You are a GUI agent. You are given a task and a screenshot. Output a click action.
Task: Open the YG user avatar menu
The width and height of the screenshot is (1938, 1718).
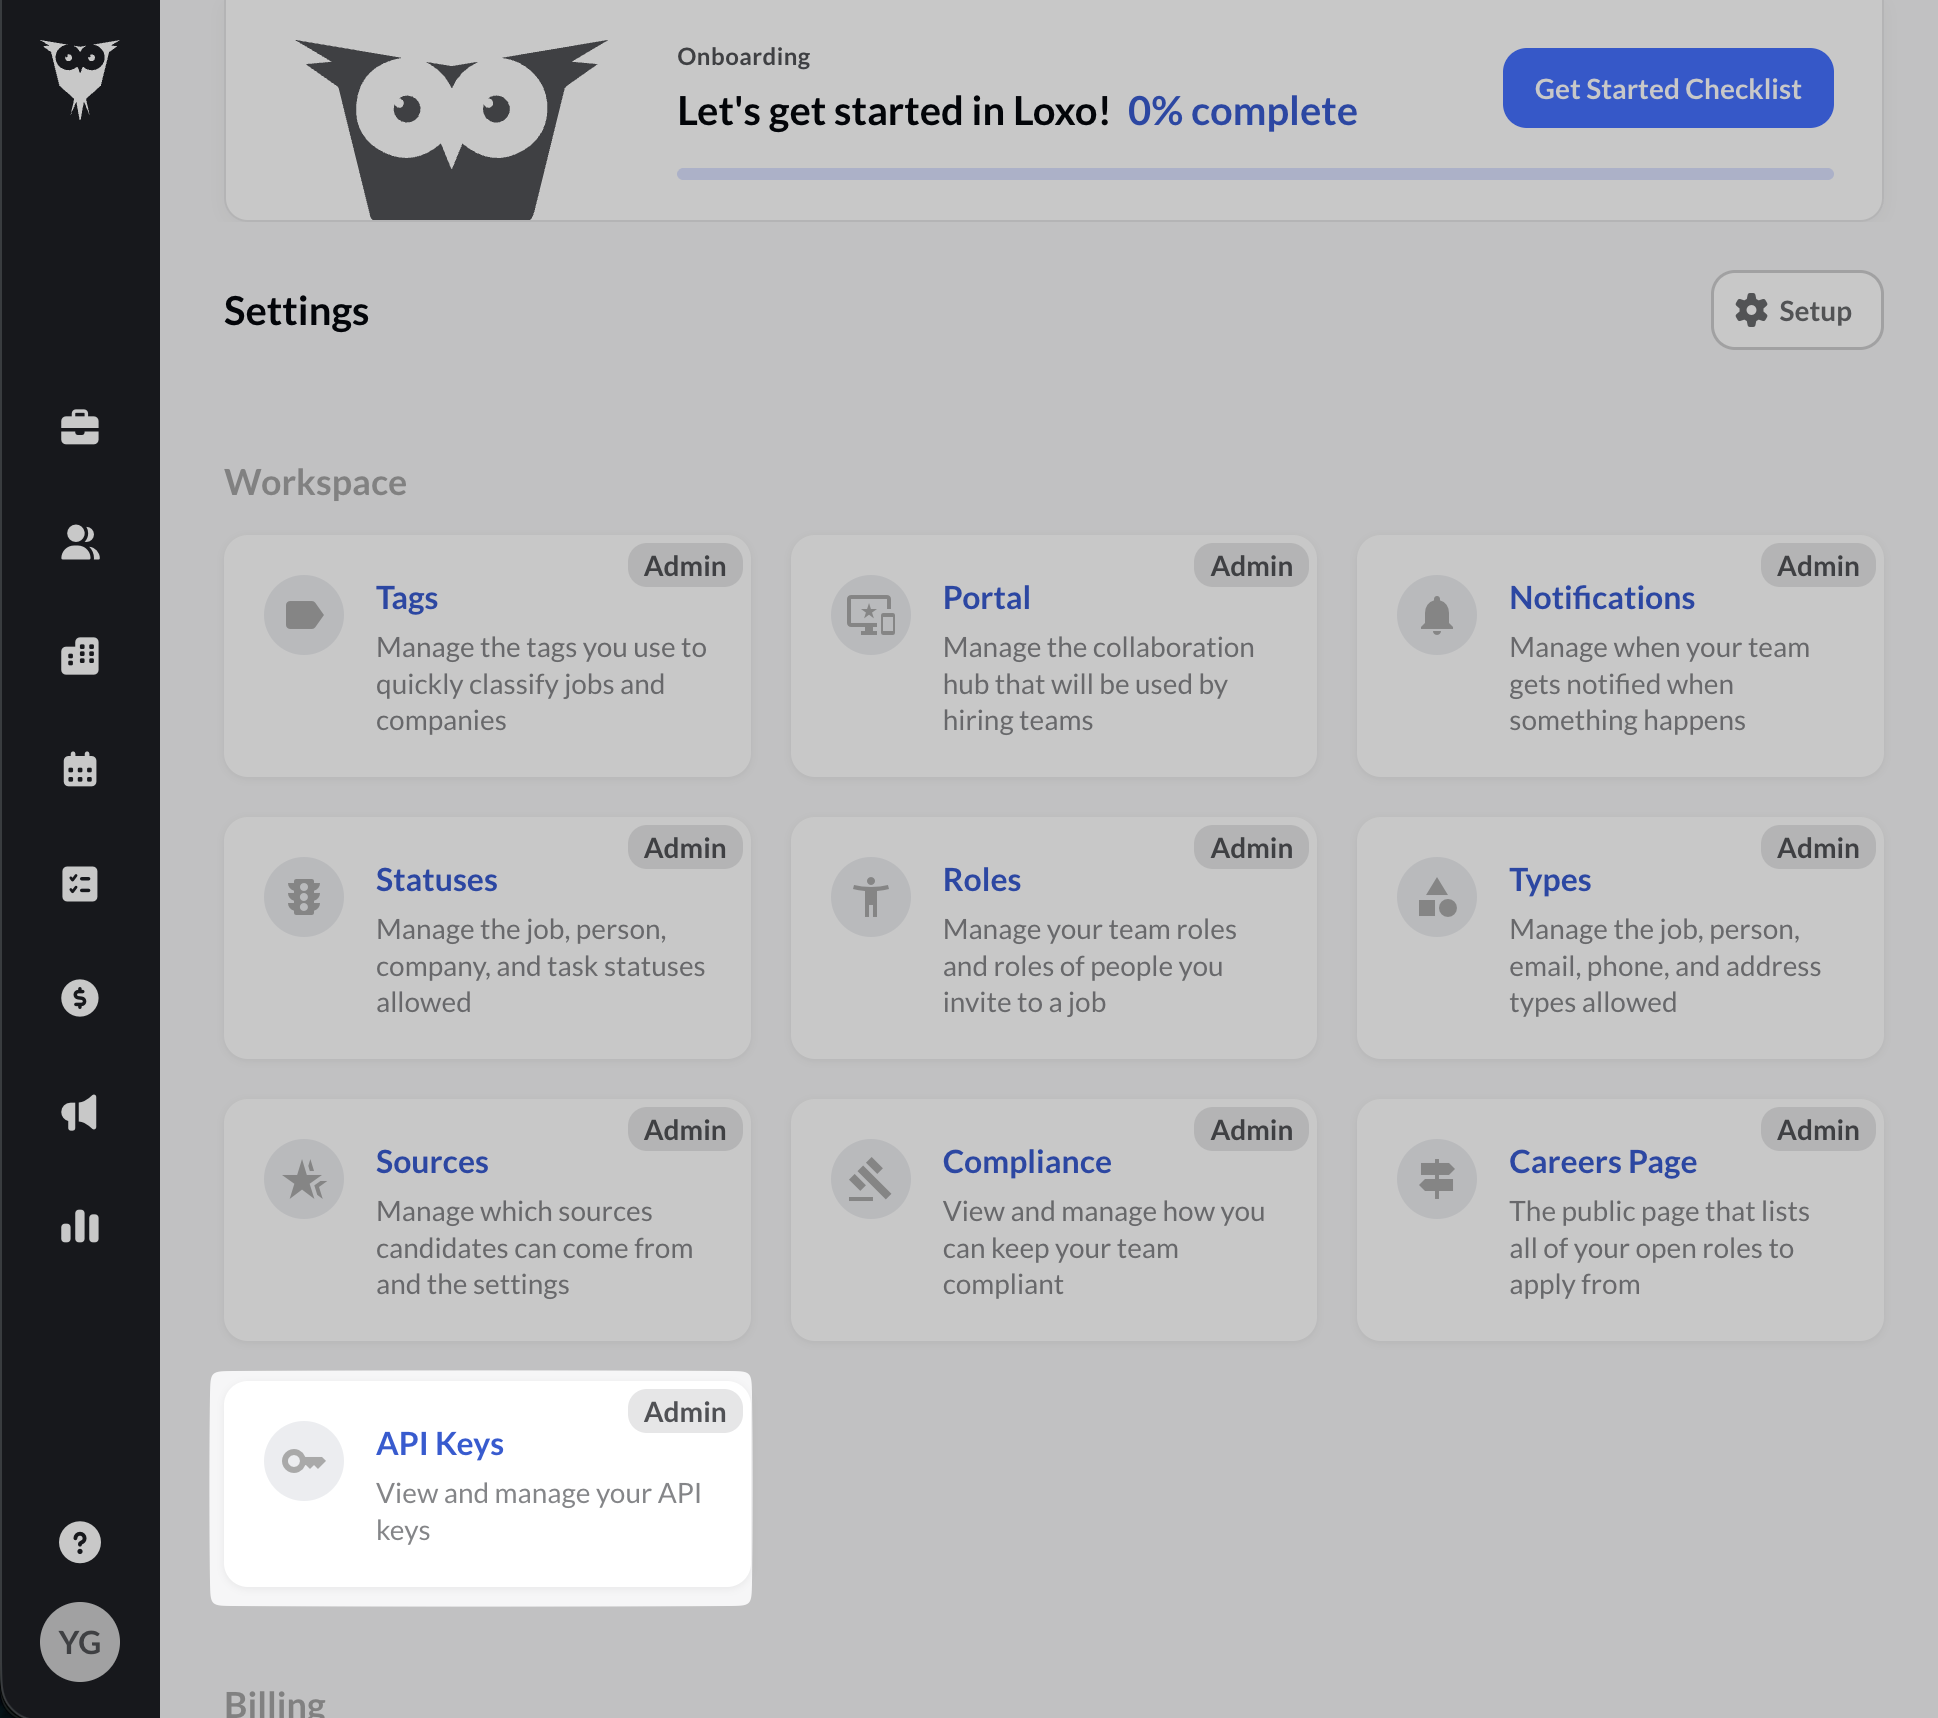tap(80, 1642)
